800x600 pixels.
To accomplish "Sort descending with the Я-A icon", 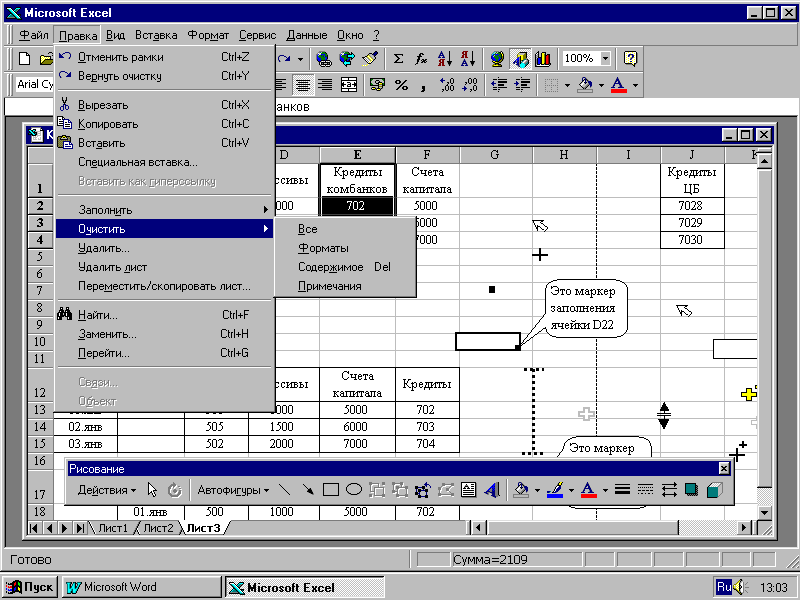I will pos(467,59).
